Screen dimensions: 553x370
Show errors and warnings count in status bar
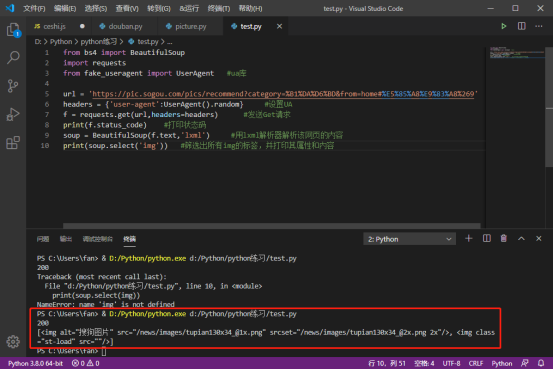(x=85, y=363)
